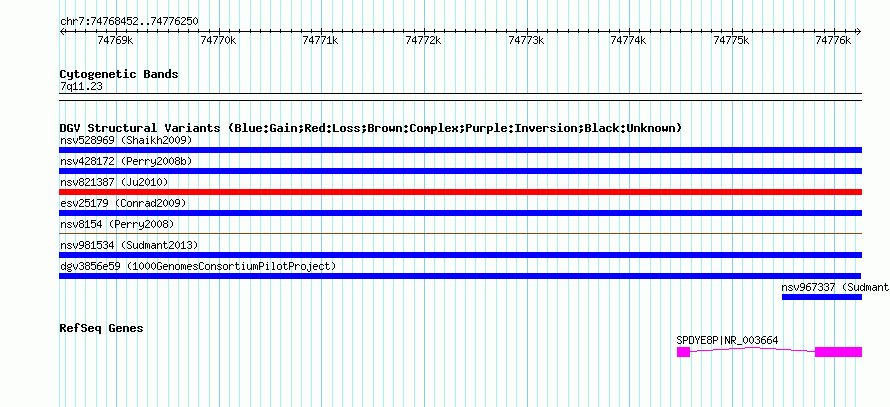Click the blue gain bar under nsv981534
Screen dimensions: 890x407
(460, 255)
